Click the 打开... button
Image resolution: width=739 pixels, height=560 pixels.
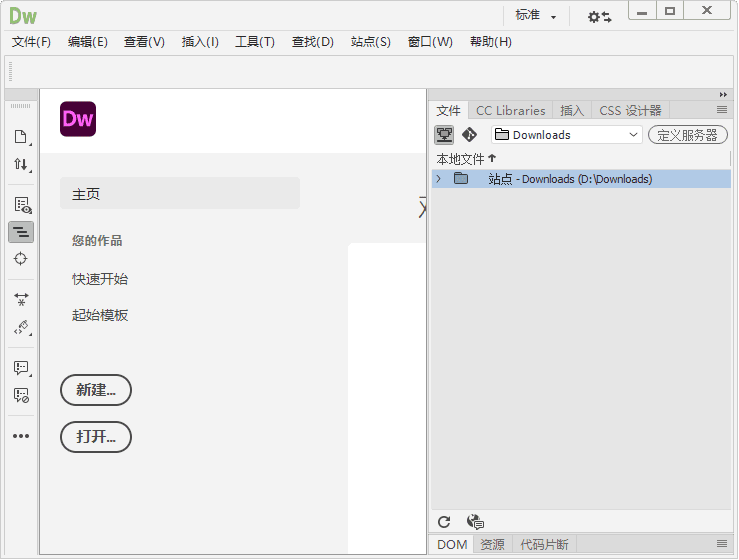(96, 437)
